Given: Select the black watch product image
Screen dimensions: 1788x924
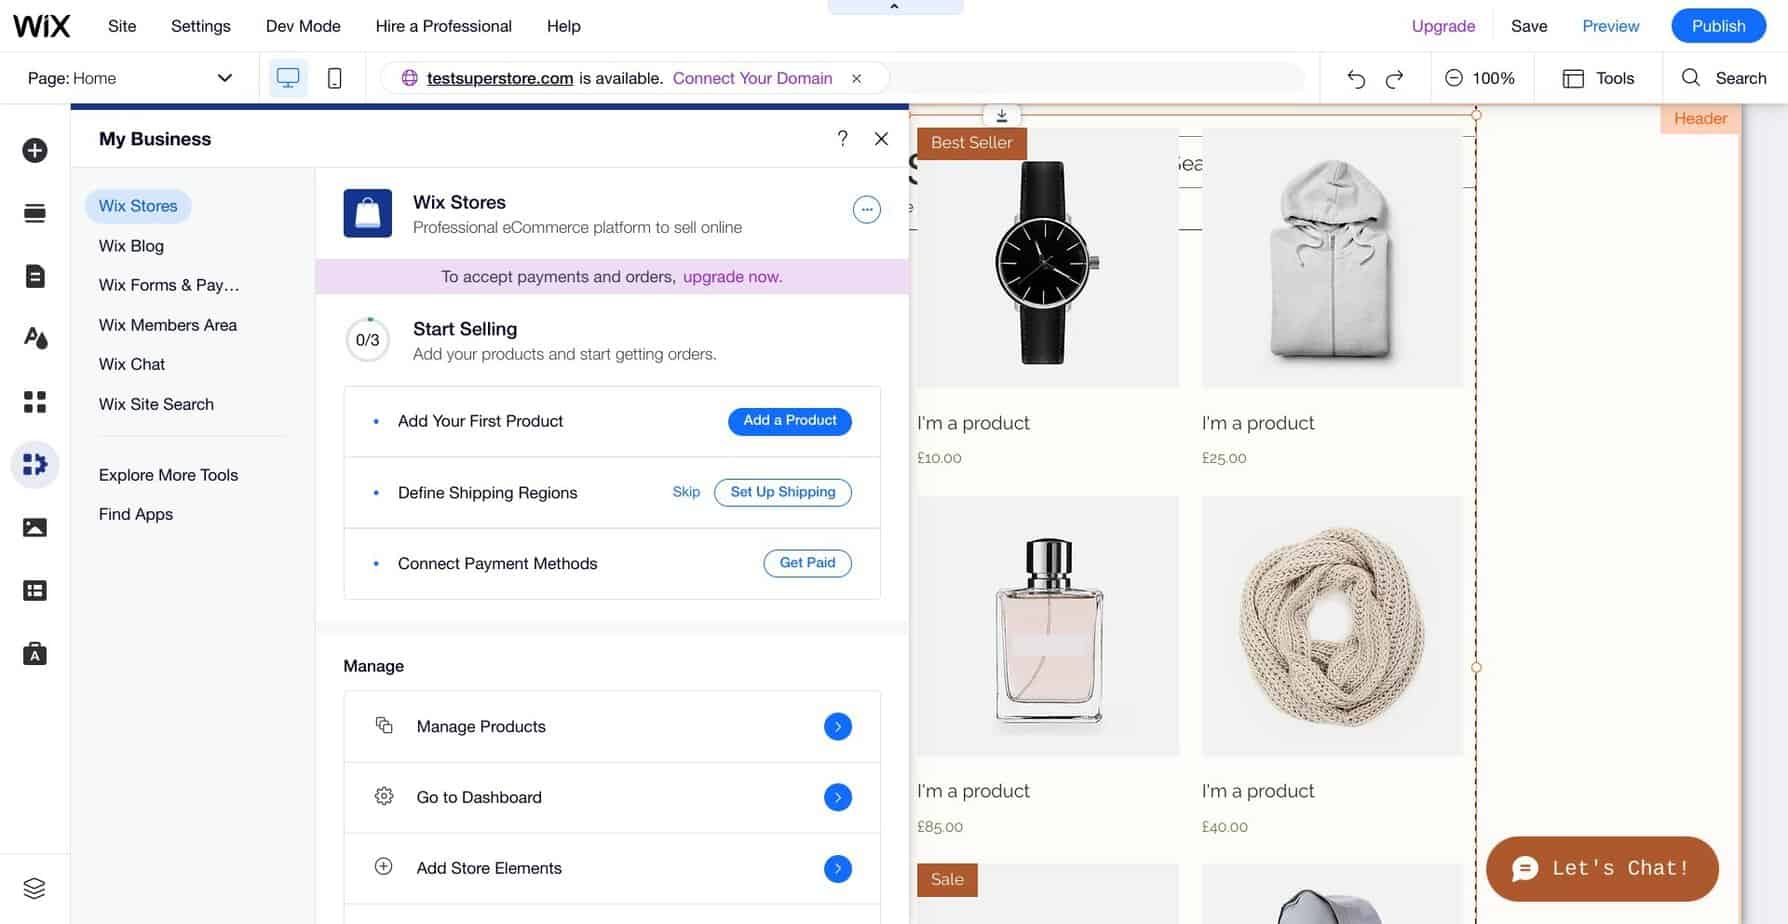Looking at the screenshot, I should tap(1047, 258).
